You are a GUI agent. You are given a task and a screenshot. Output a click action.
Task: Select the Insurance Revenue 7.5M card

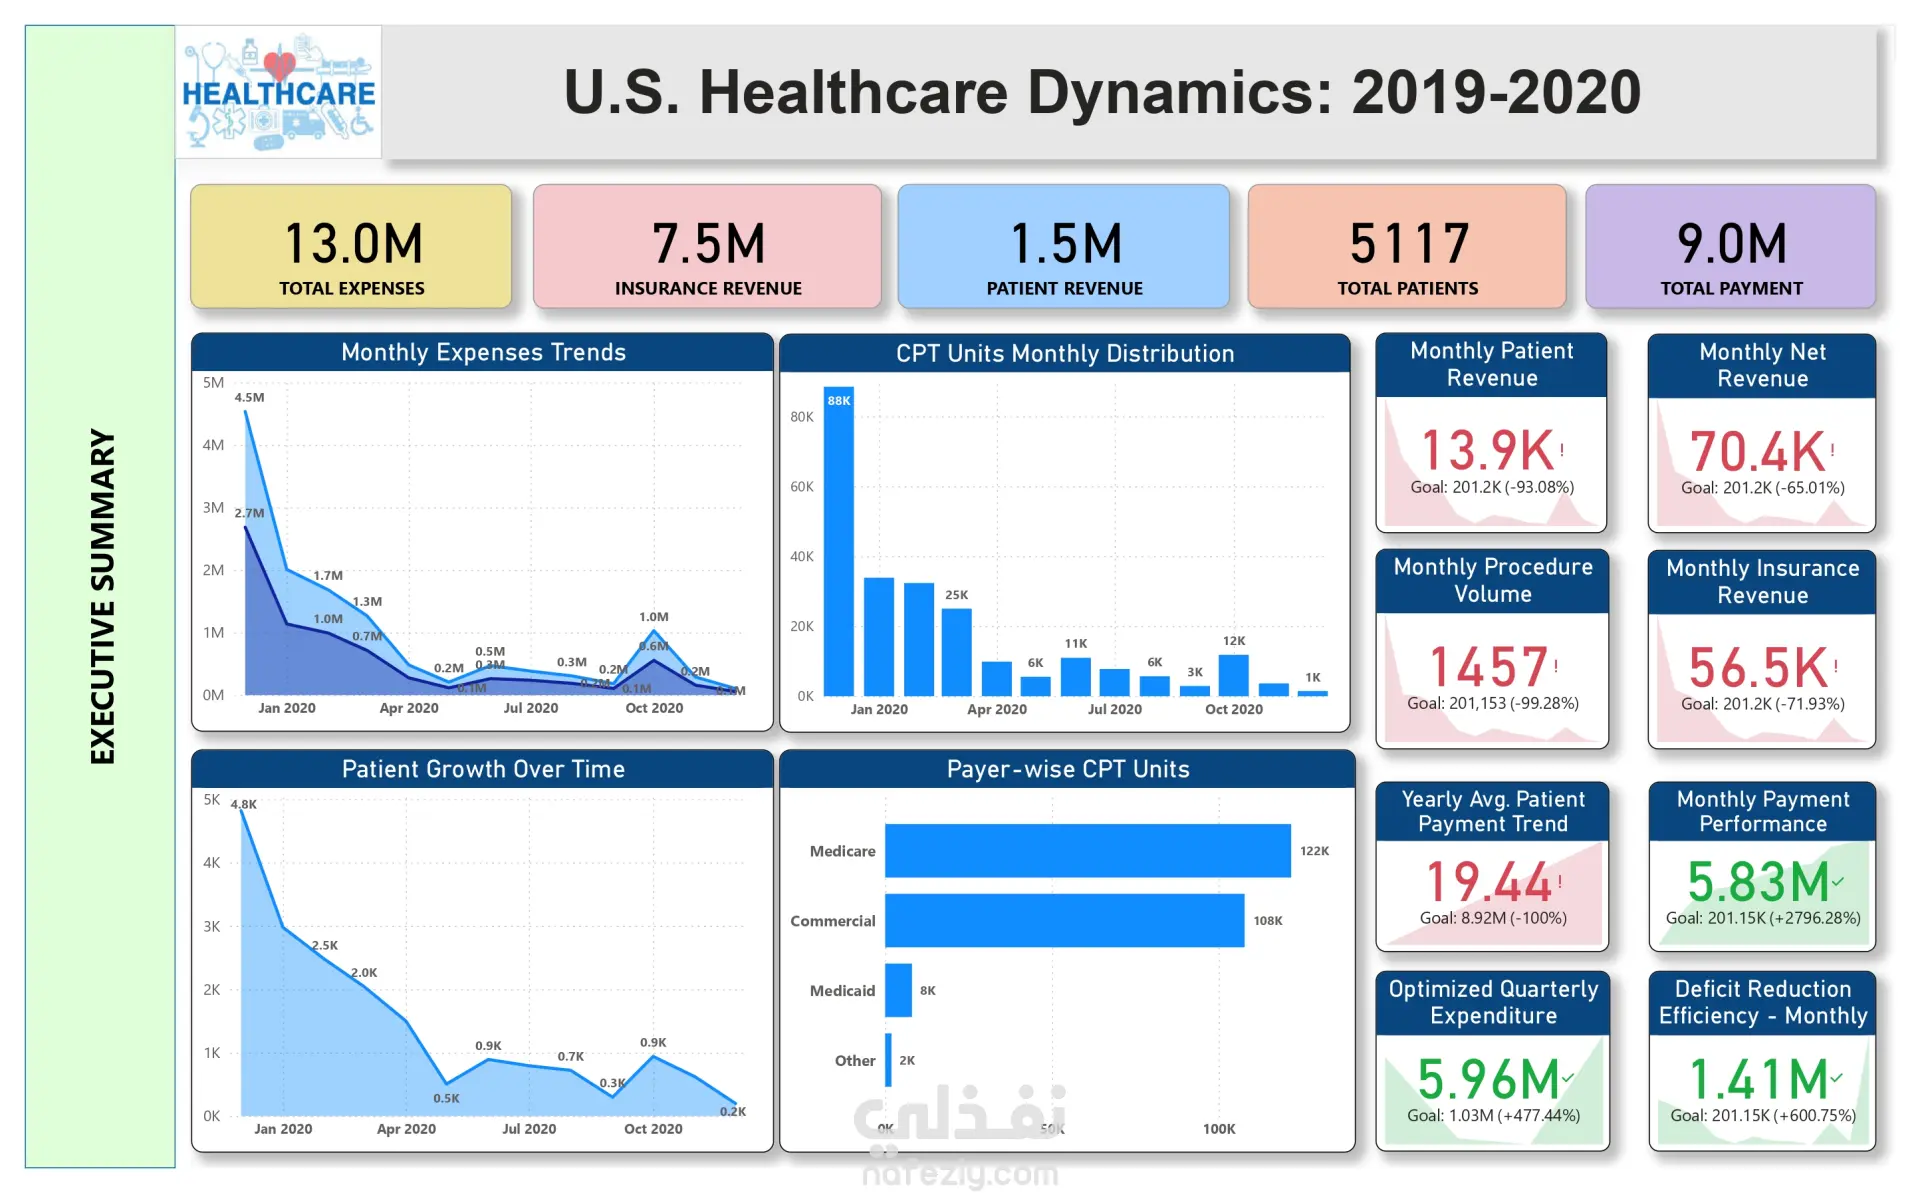pos(707,247)
